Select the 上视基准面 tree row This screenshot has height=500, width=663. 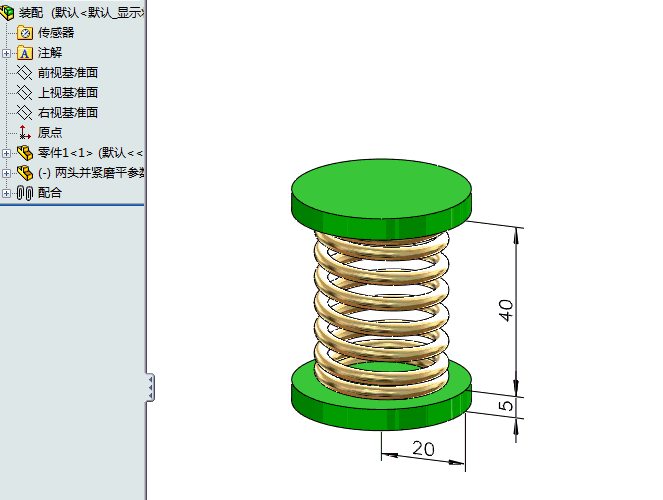(x=68, y=93)
